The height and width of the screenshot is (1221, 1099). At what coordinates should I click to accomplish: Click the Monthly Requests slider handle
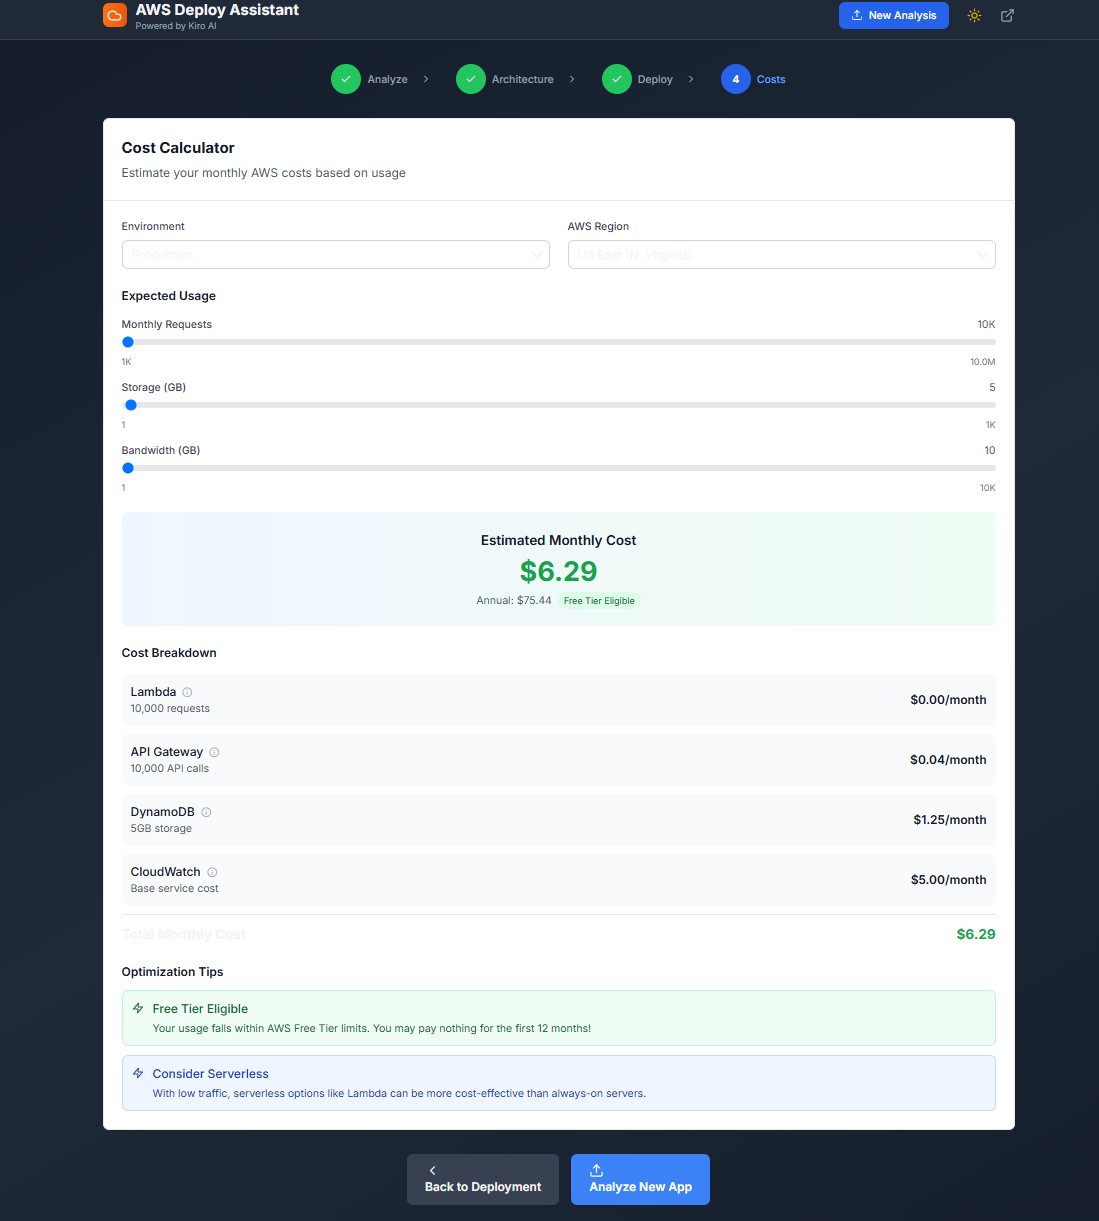tap(128, 342)
